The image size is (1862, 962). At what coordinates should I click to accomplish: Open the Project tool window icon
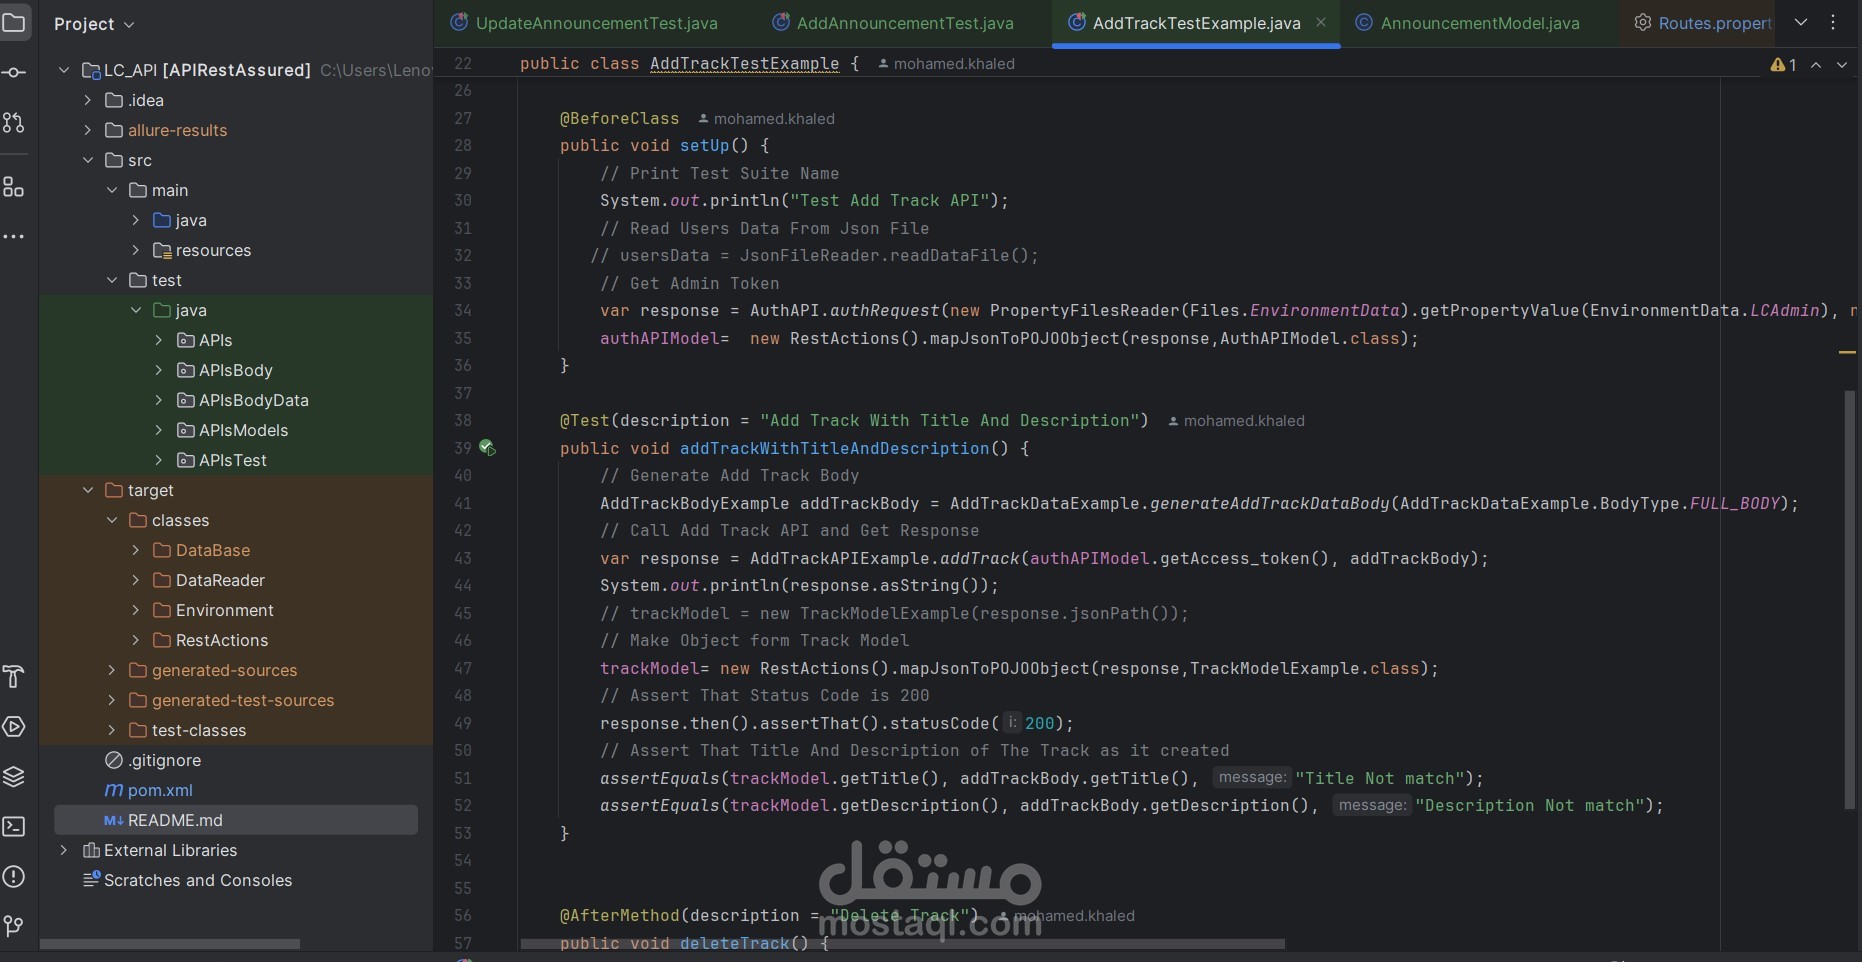point(14,22)
